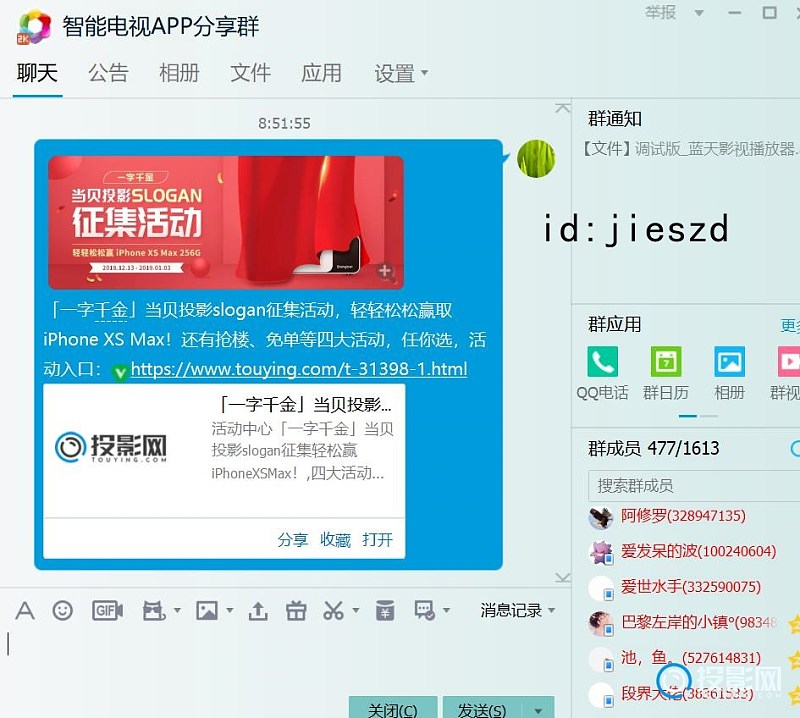This screenshot has width=800, height=718.
Task: Expand the 设置 dropdown menu
Action: coord(401,73)
